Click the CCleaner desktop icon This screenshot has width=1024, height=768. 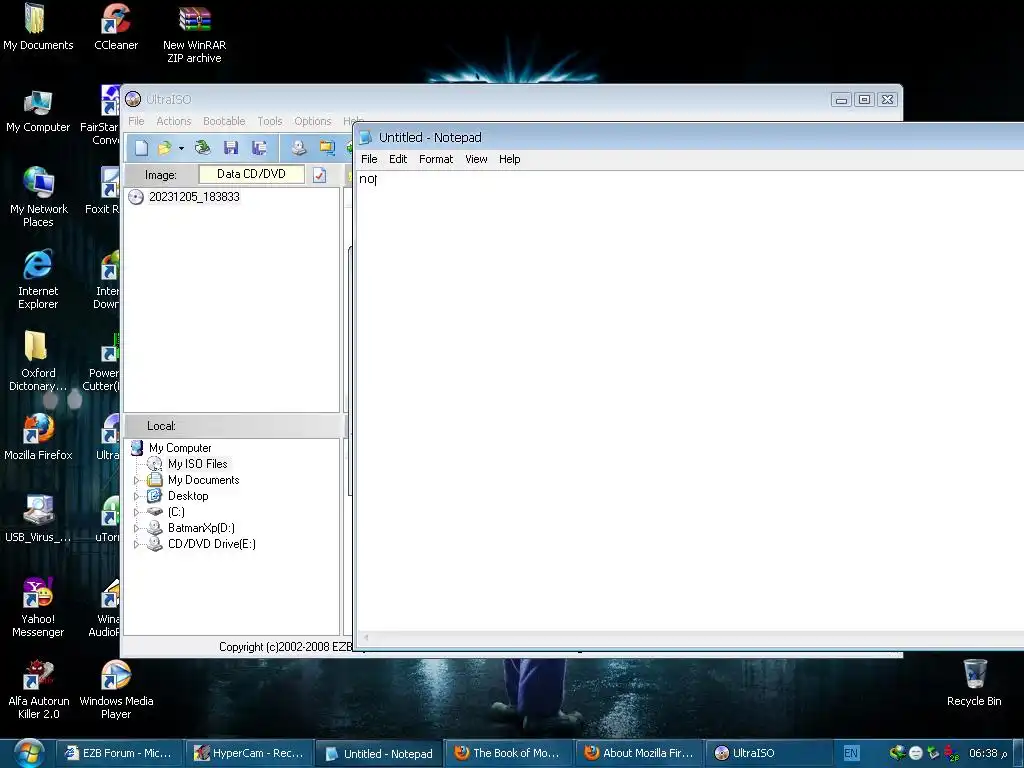coord(116,27)
